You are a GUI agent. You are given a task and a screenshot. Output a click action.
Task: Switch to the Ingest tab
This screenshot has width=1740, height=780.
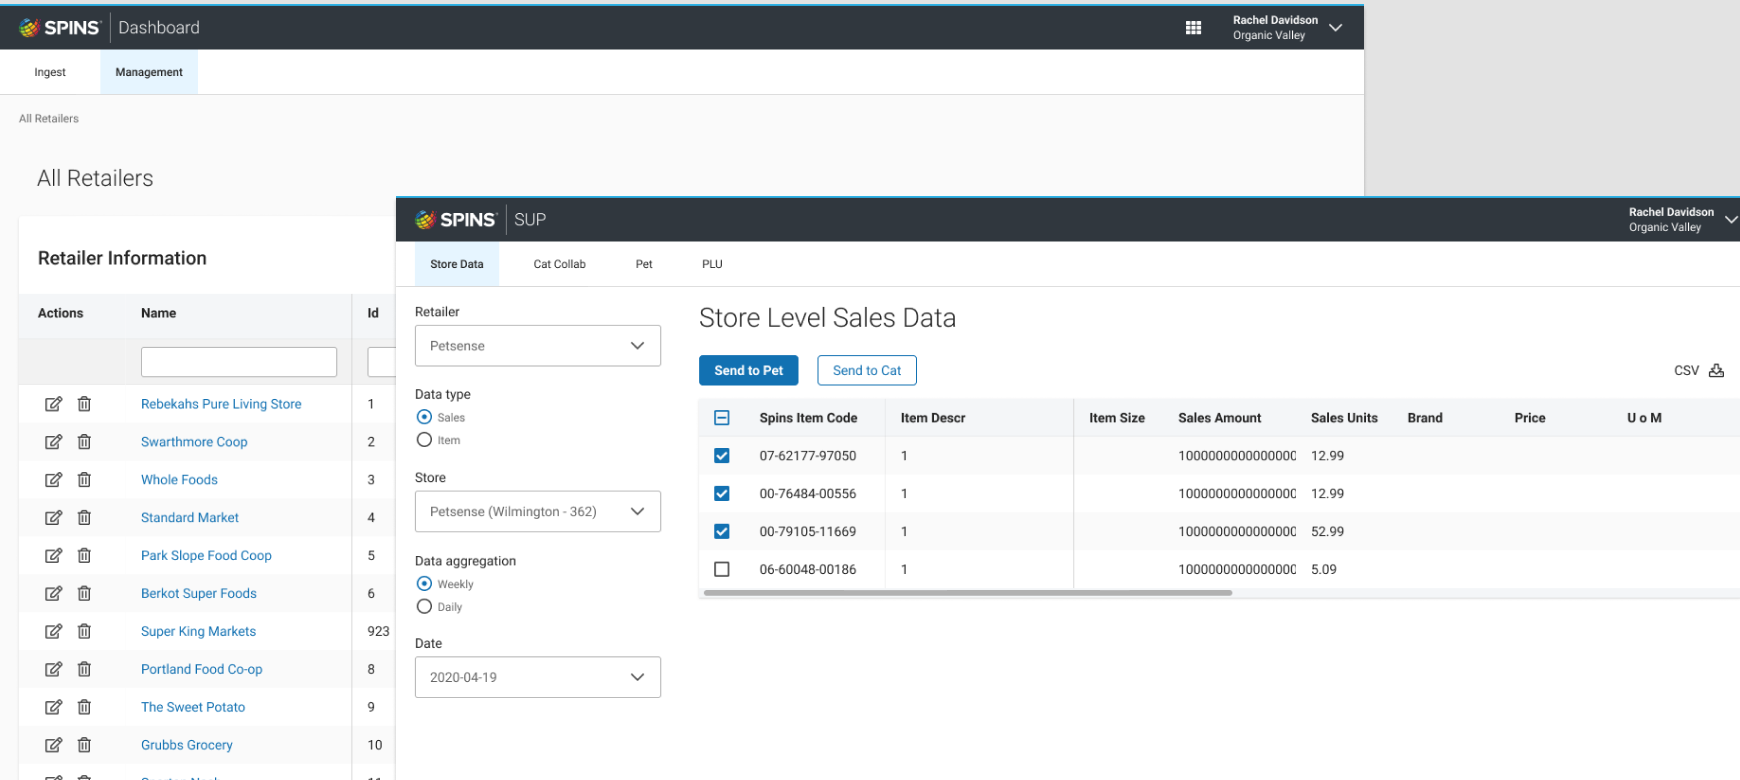[50, 72]
